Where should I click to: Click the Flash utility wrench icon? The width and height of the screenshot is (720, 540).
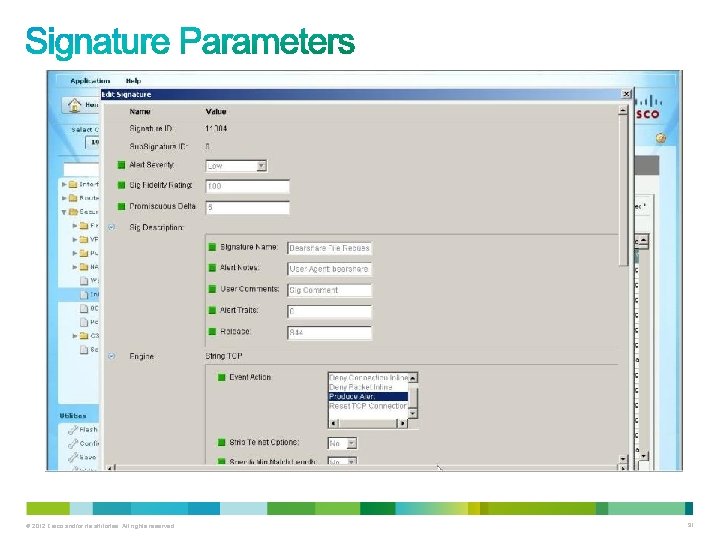pos(73,430)
